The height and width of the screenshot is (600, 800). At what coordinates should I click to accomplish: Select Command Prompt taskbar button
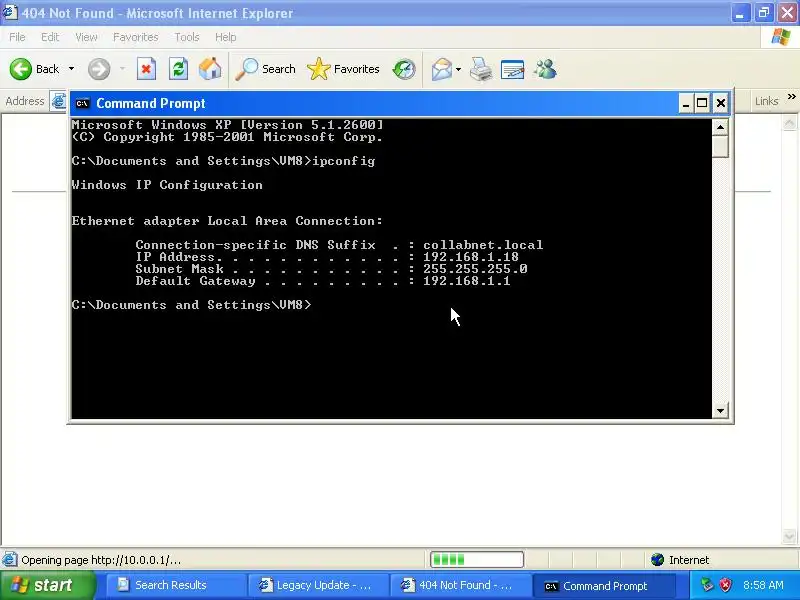(x=604, y=586)
